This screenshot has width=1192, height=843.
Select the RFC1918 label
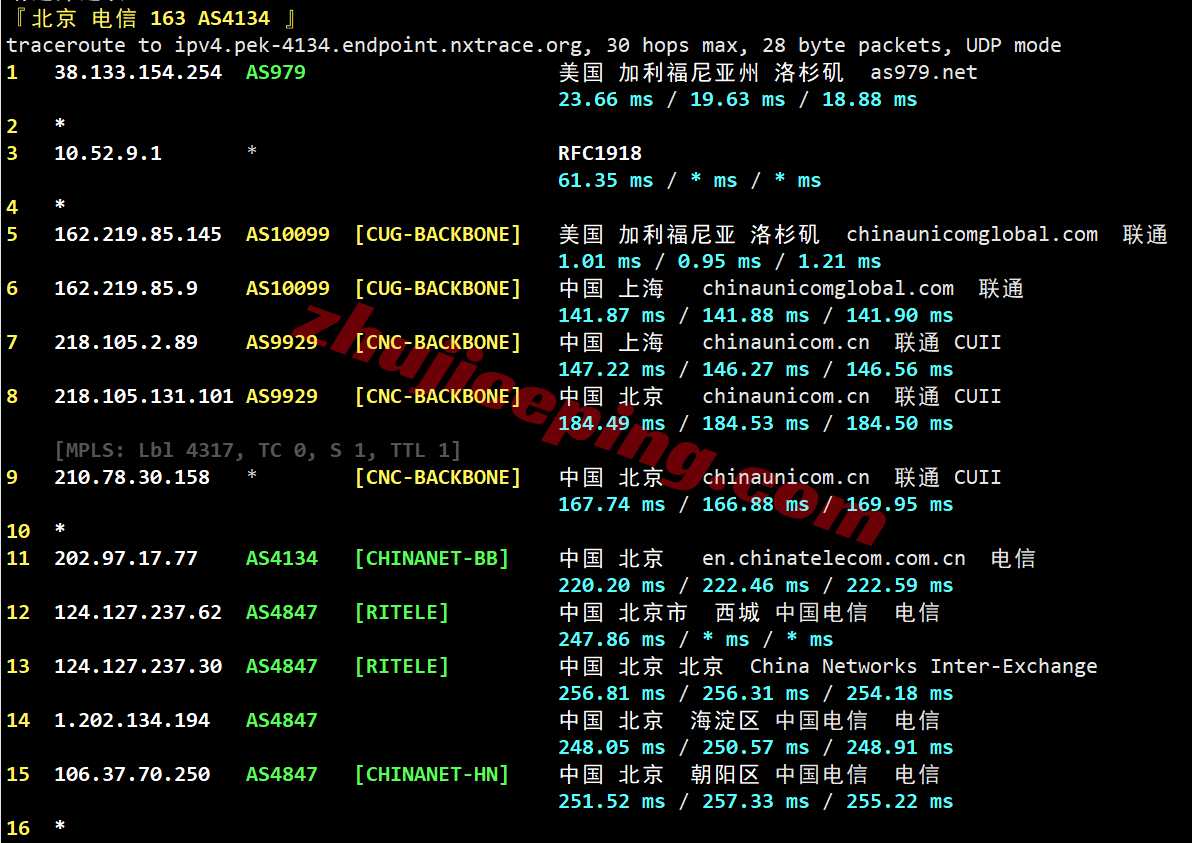point(600,154)
